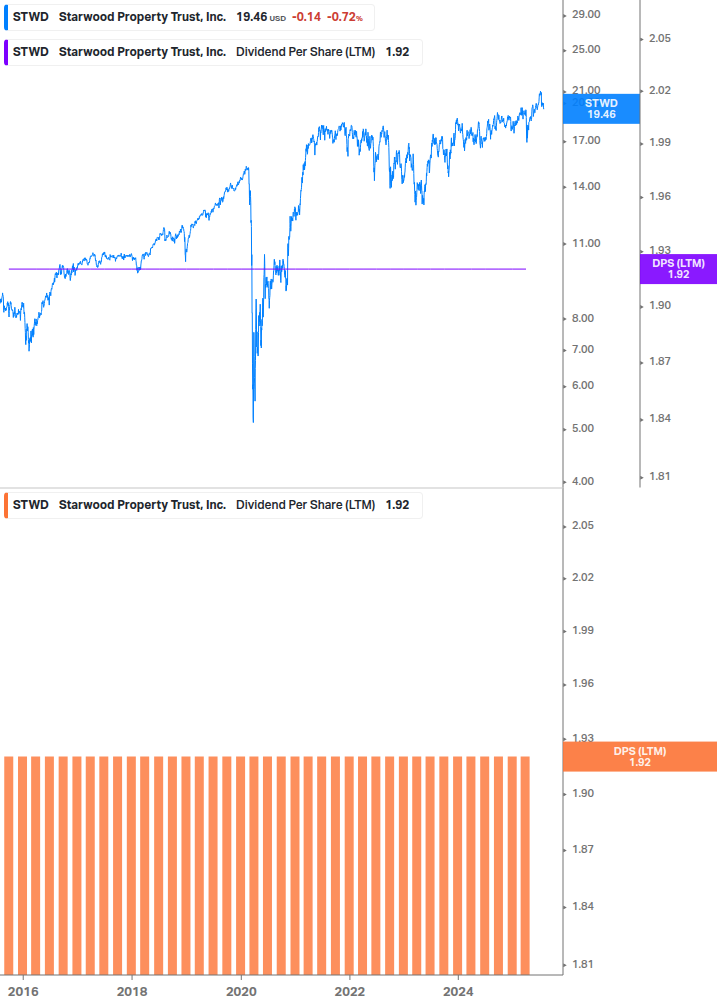Click the 2016 label on the time axis
Viewport: 717px width, 1005px height.
pyautogui.click(x=23, y=992)
